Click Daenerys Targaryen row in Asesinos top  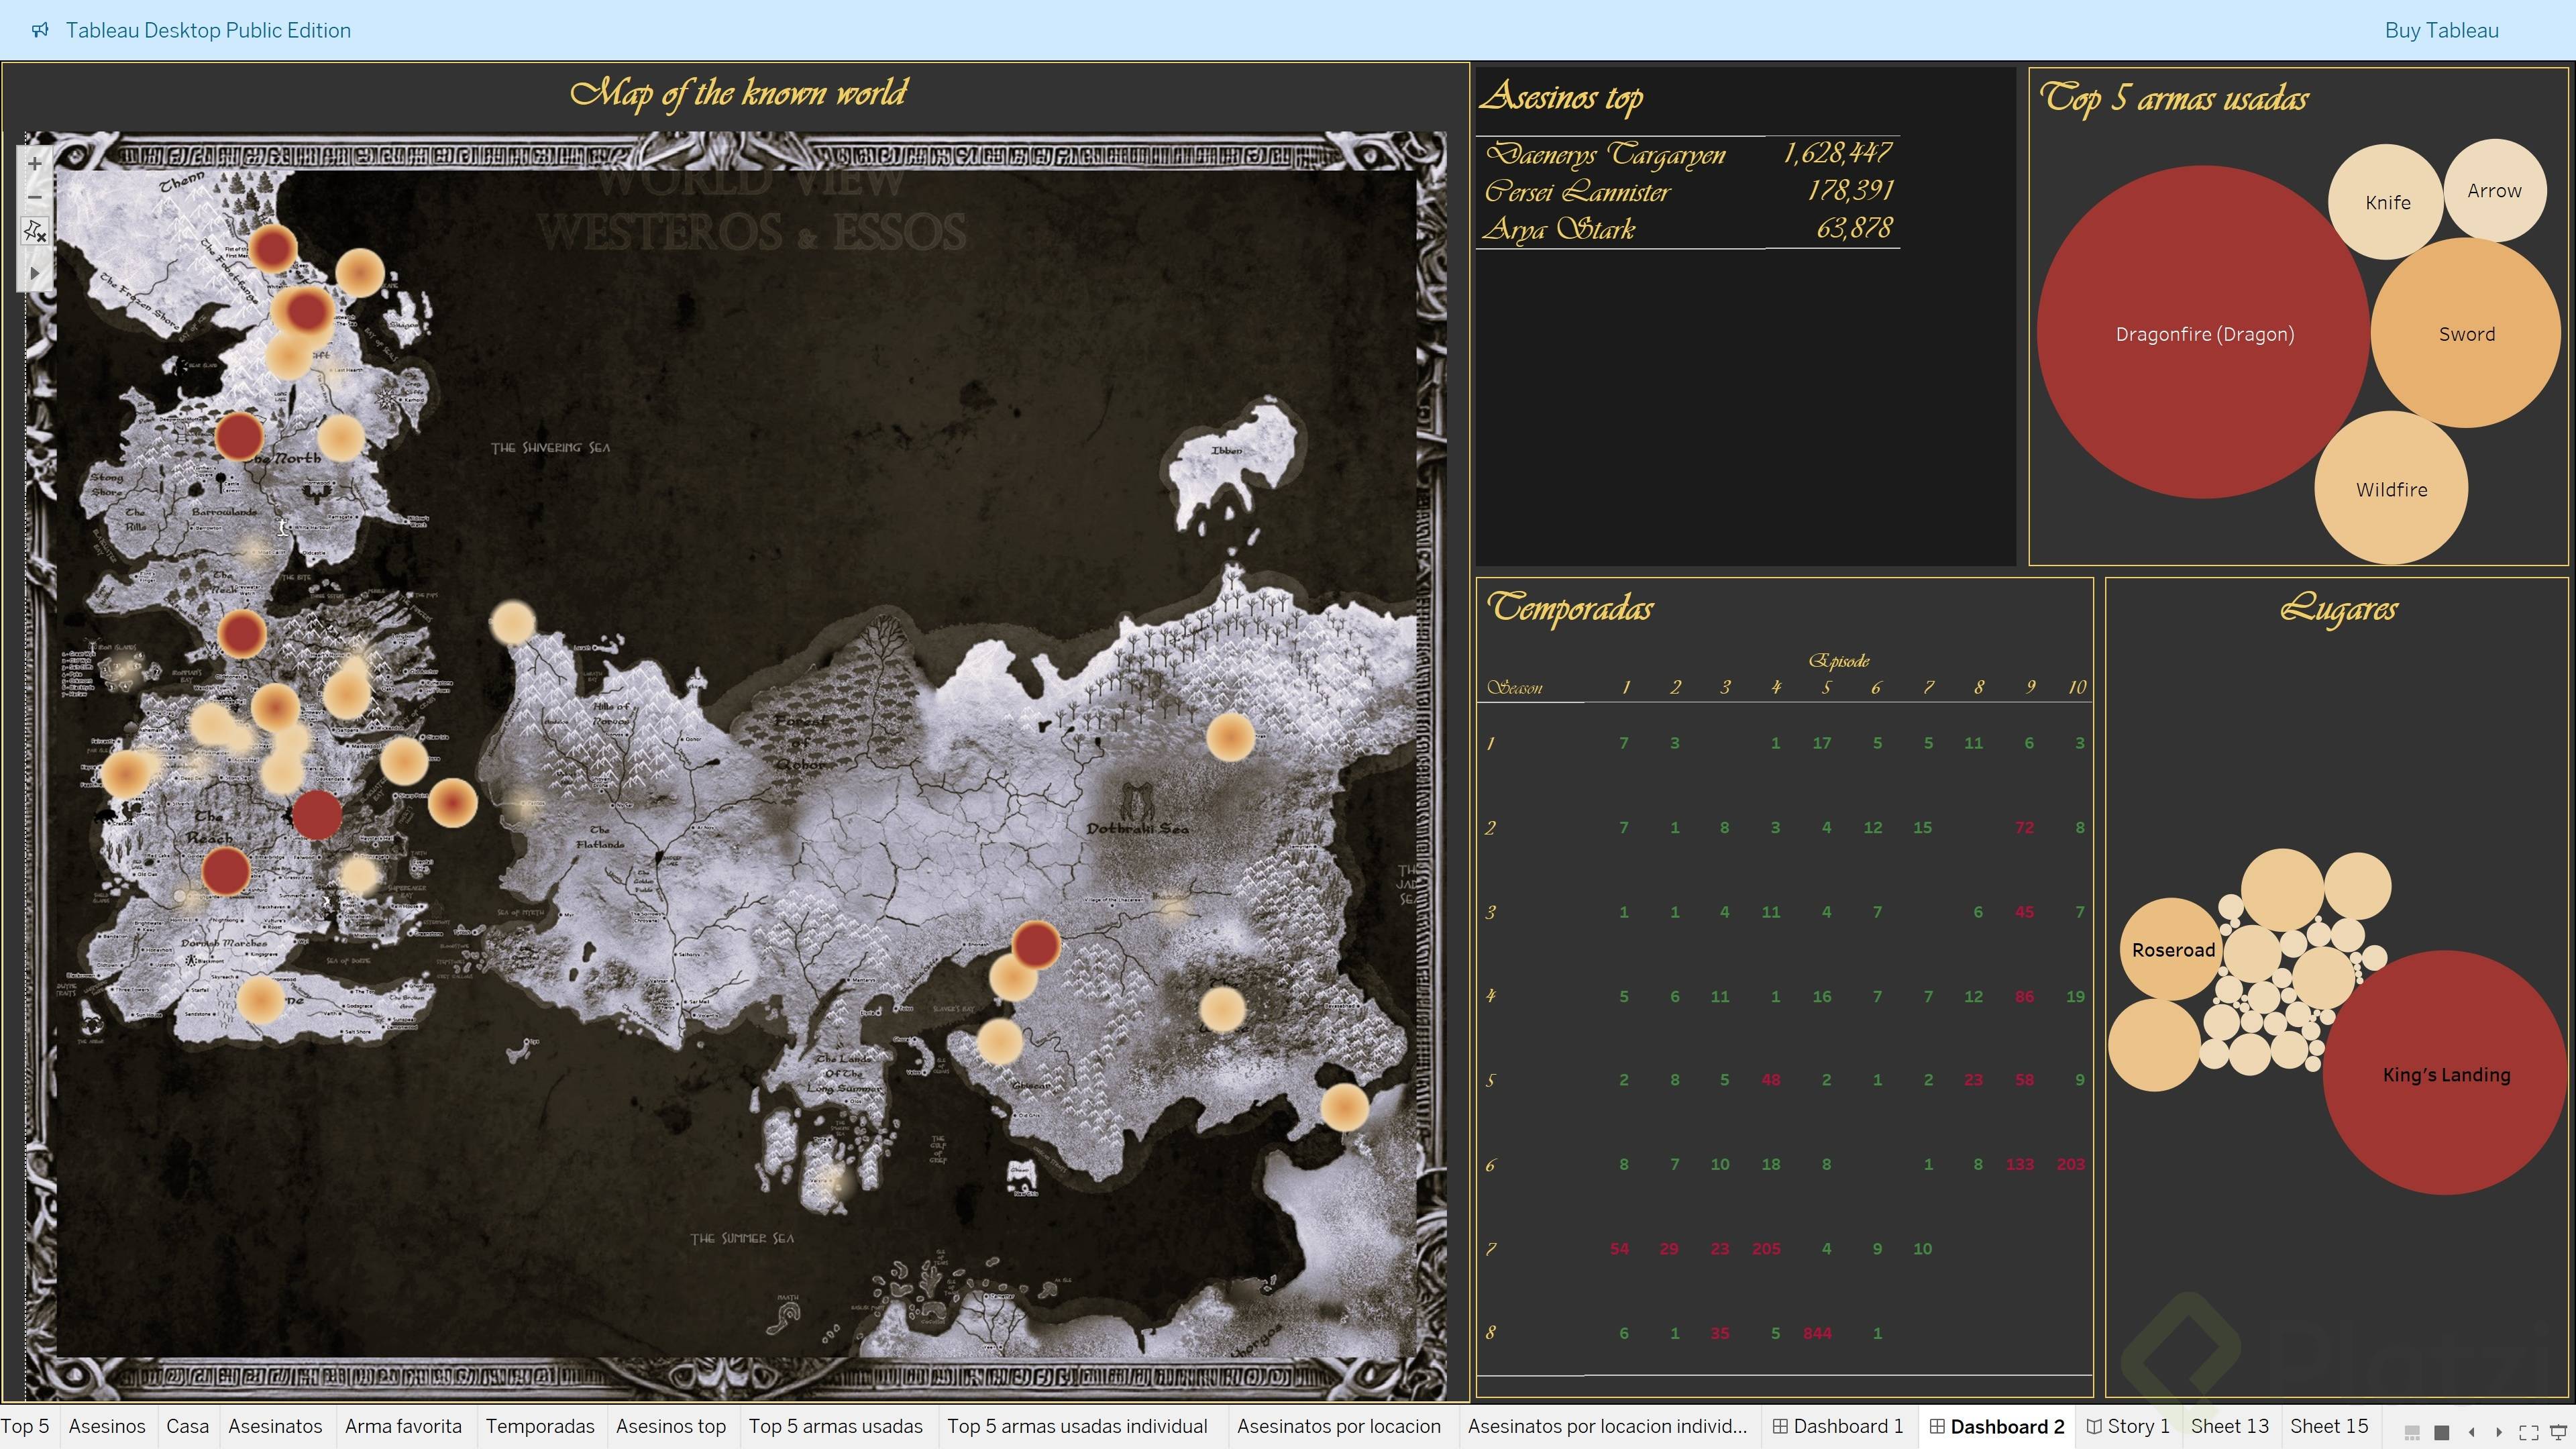click(1605, 154)
